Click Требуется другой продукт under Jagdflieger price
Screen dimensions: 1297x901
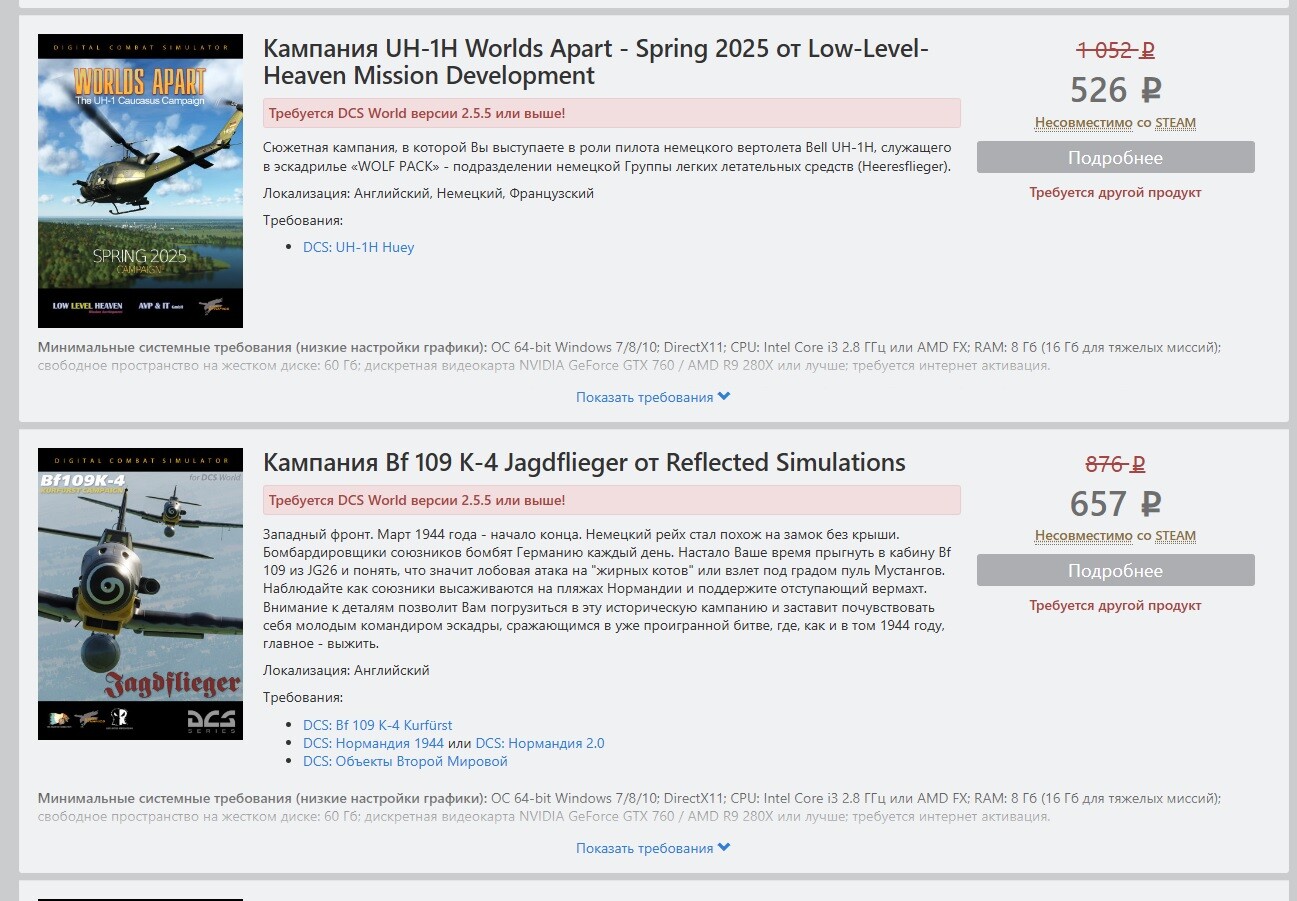[1115, 605]
